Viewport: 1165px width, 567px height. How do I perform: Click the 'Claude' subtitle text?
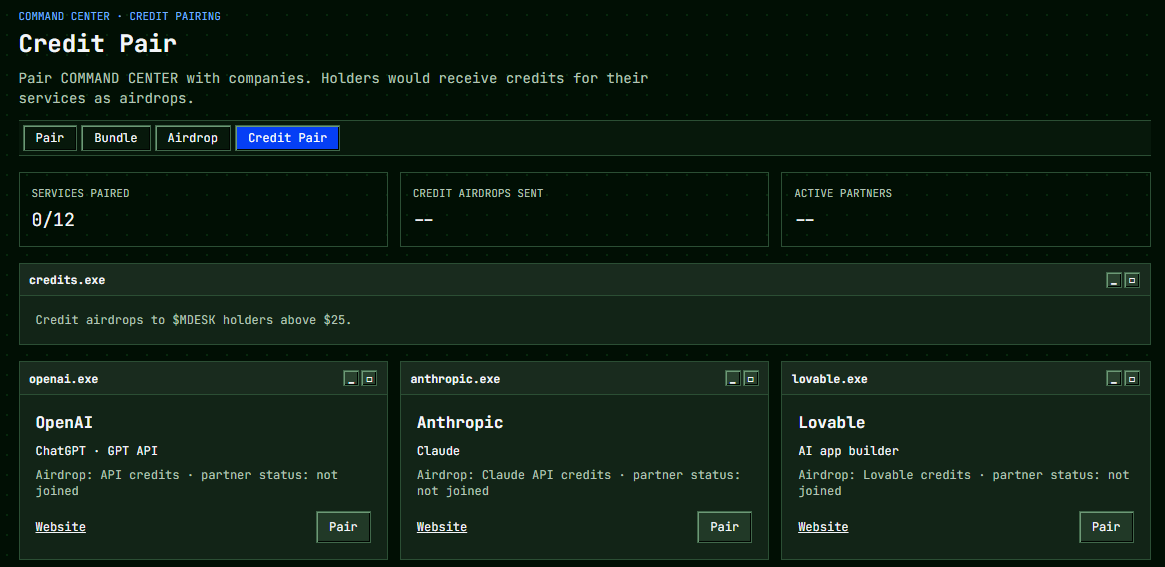[438, 450]
